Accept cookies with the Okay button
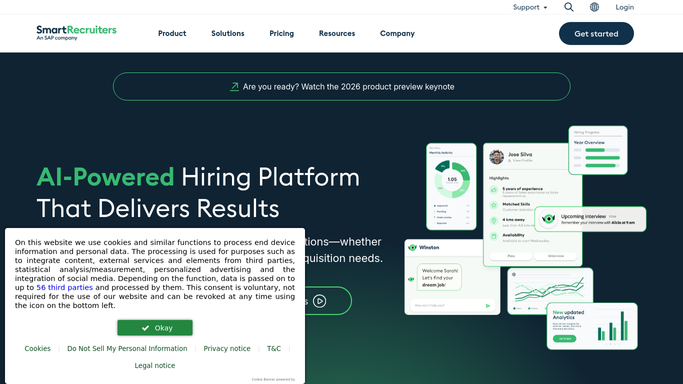Viewport: 683px width, 384px height. coord(155,328)
